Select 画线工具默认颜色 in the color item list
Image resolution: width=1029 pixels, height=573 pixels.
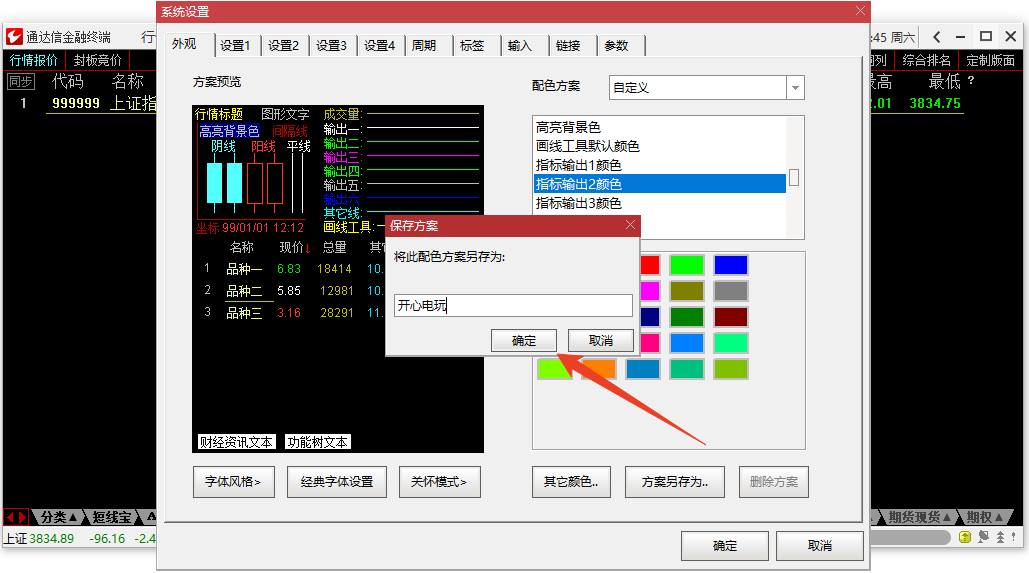click(660, 146)
